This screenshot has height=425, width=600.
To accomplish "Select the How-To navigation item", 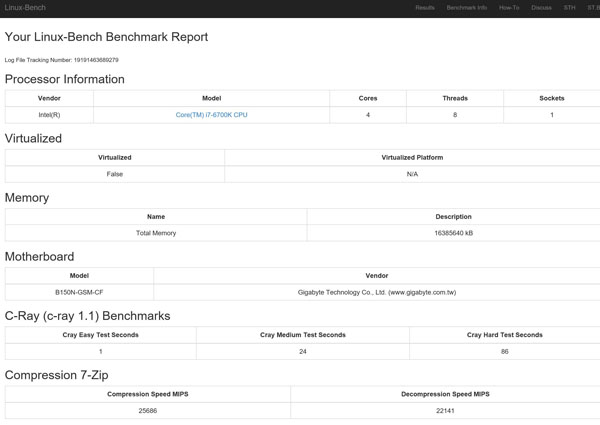I will pos(509,7).
